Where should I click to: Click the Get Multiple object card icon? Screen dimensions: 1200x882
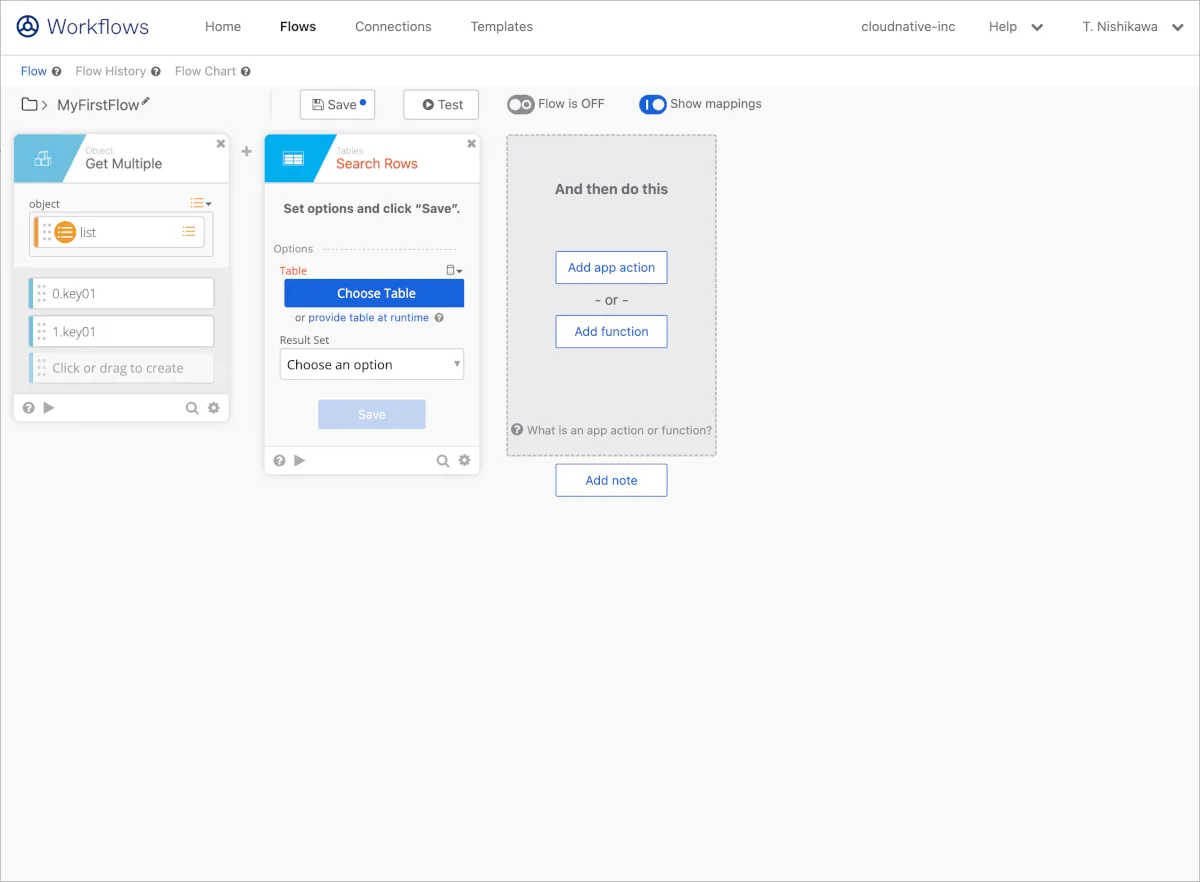pyautogui.click(x=43, y=158)
